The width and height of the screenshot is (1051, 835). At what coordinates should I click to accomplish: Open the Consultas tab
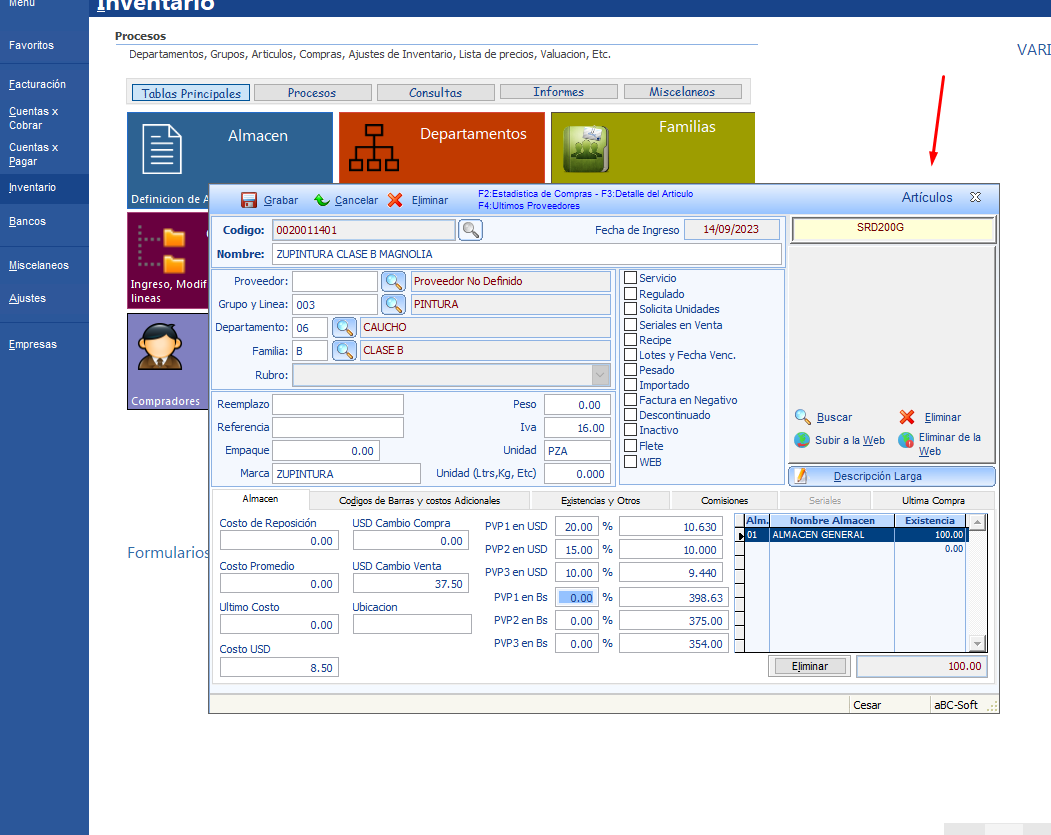point(435,92)
